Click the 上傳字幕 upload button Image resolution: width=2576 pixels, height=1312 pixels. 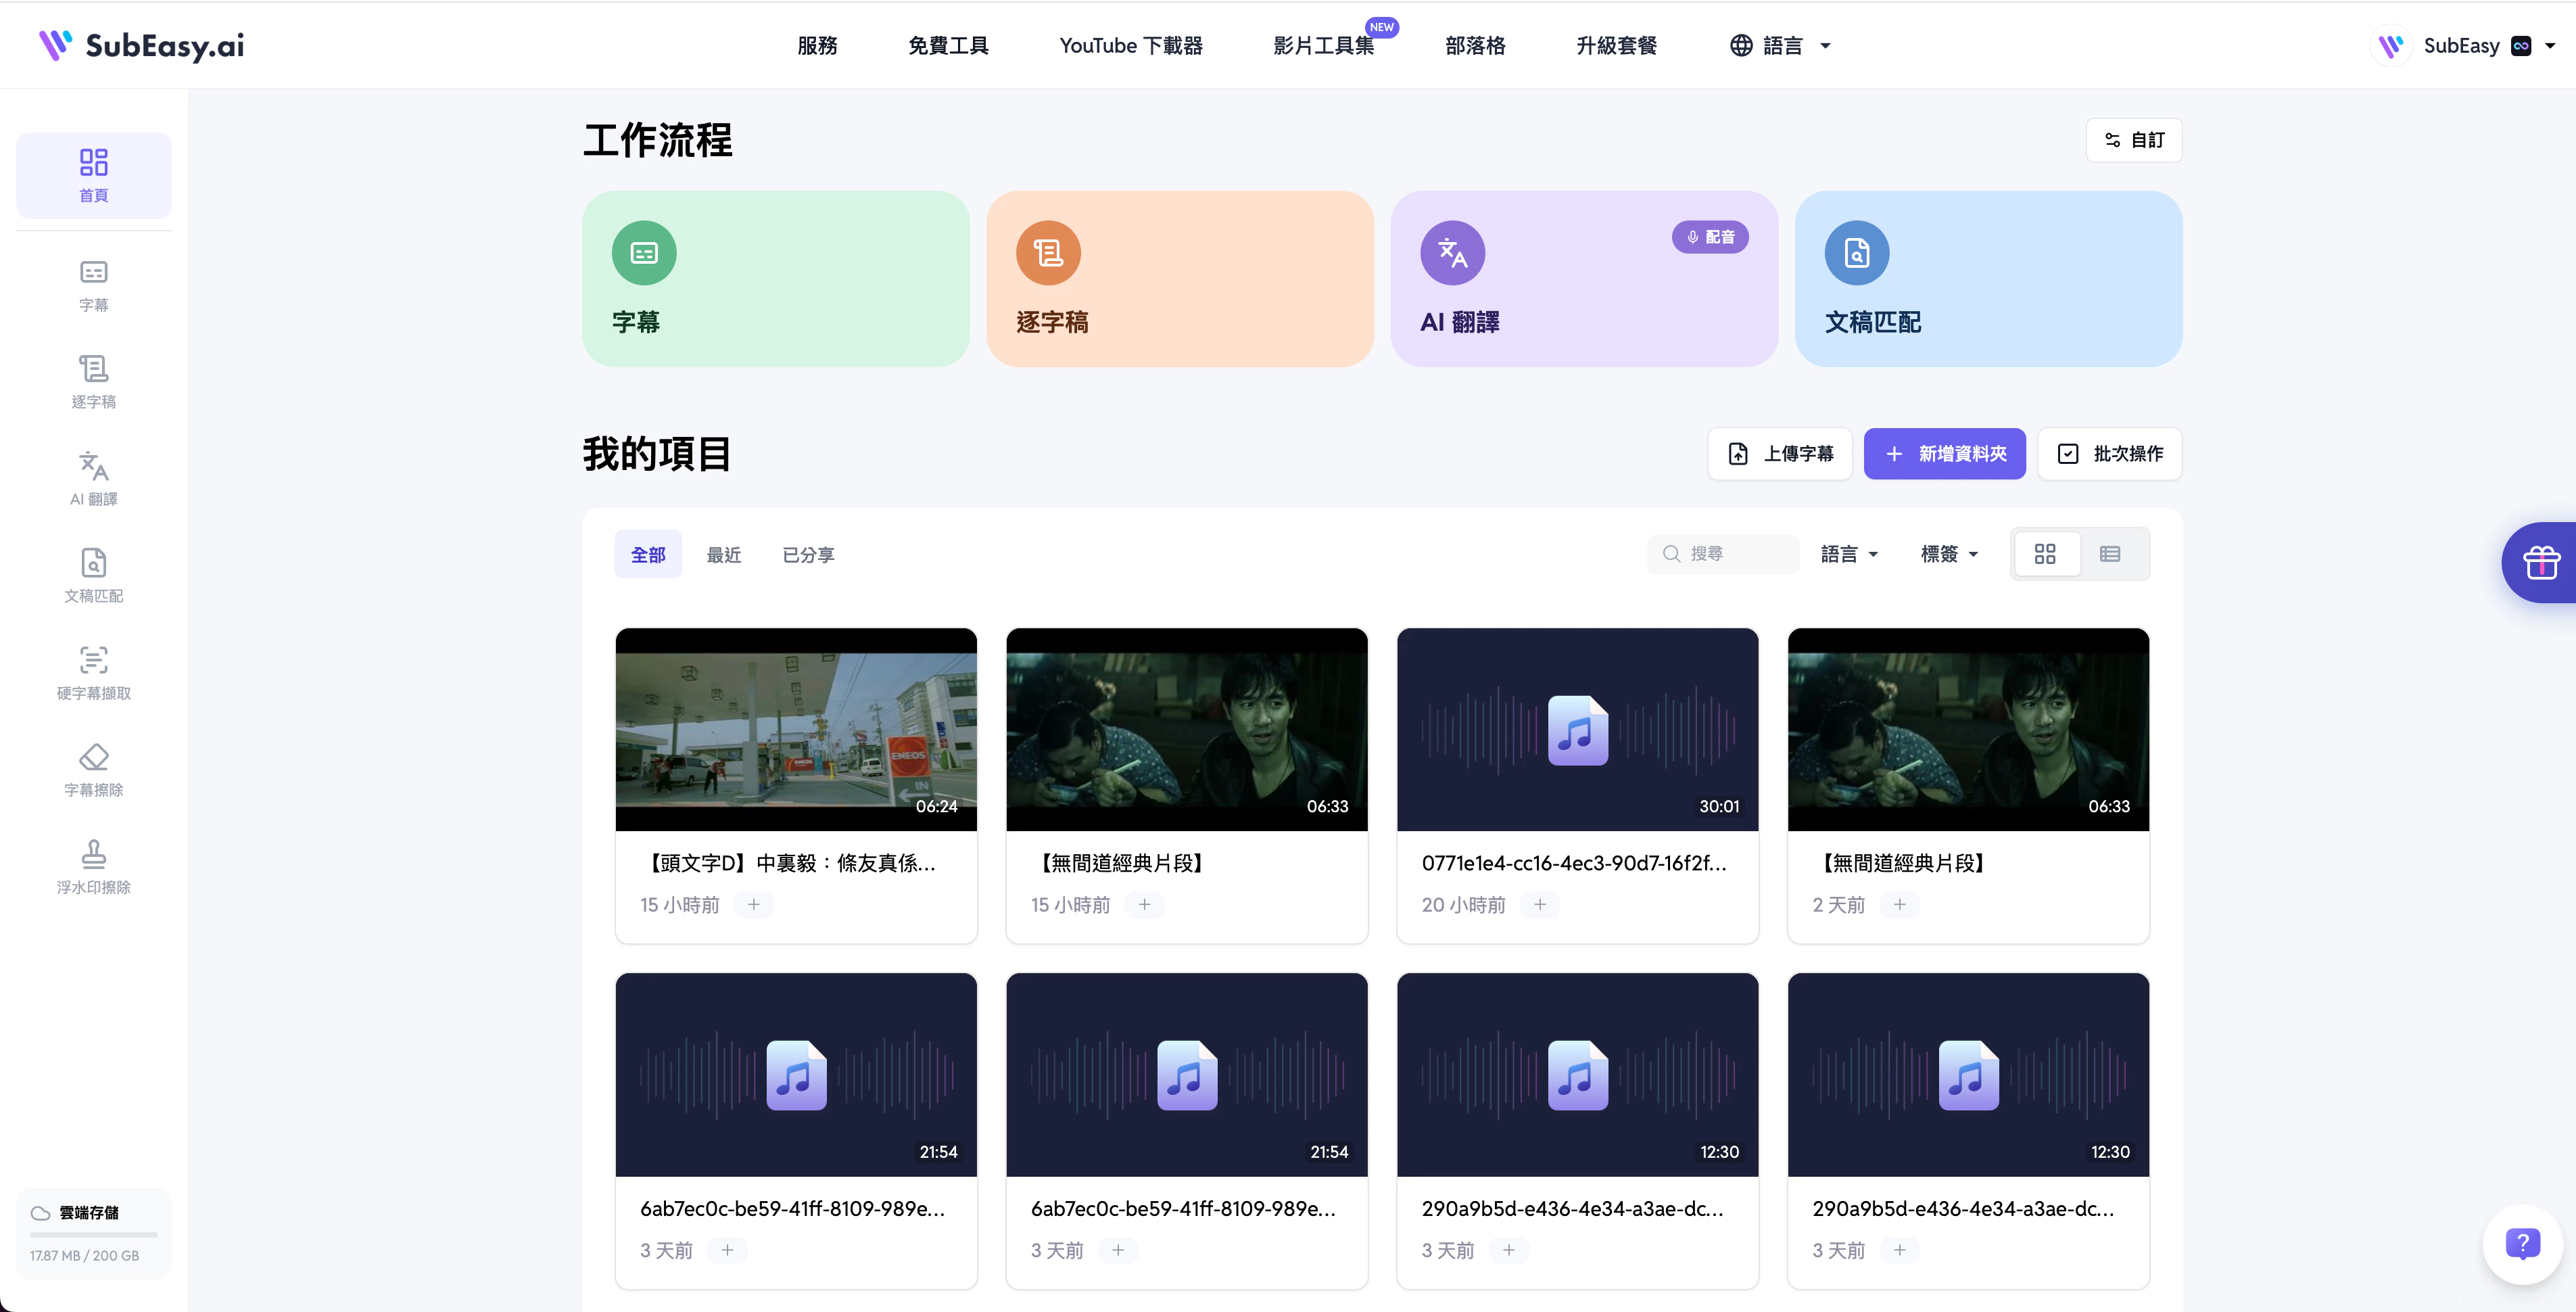pyautogui.click(x=1780, y=454)
